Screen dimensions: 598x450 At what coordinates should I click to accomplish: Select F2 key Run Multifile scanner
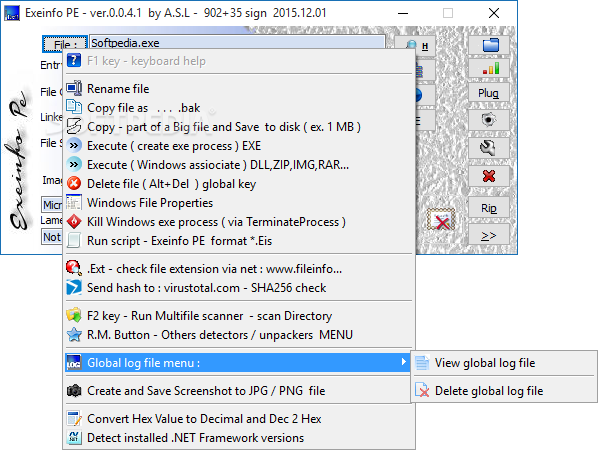(239, 316)
